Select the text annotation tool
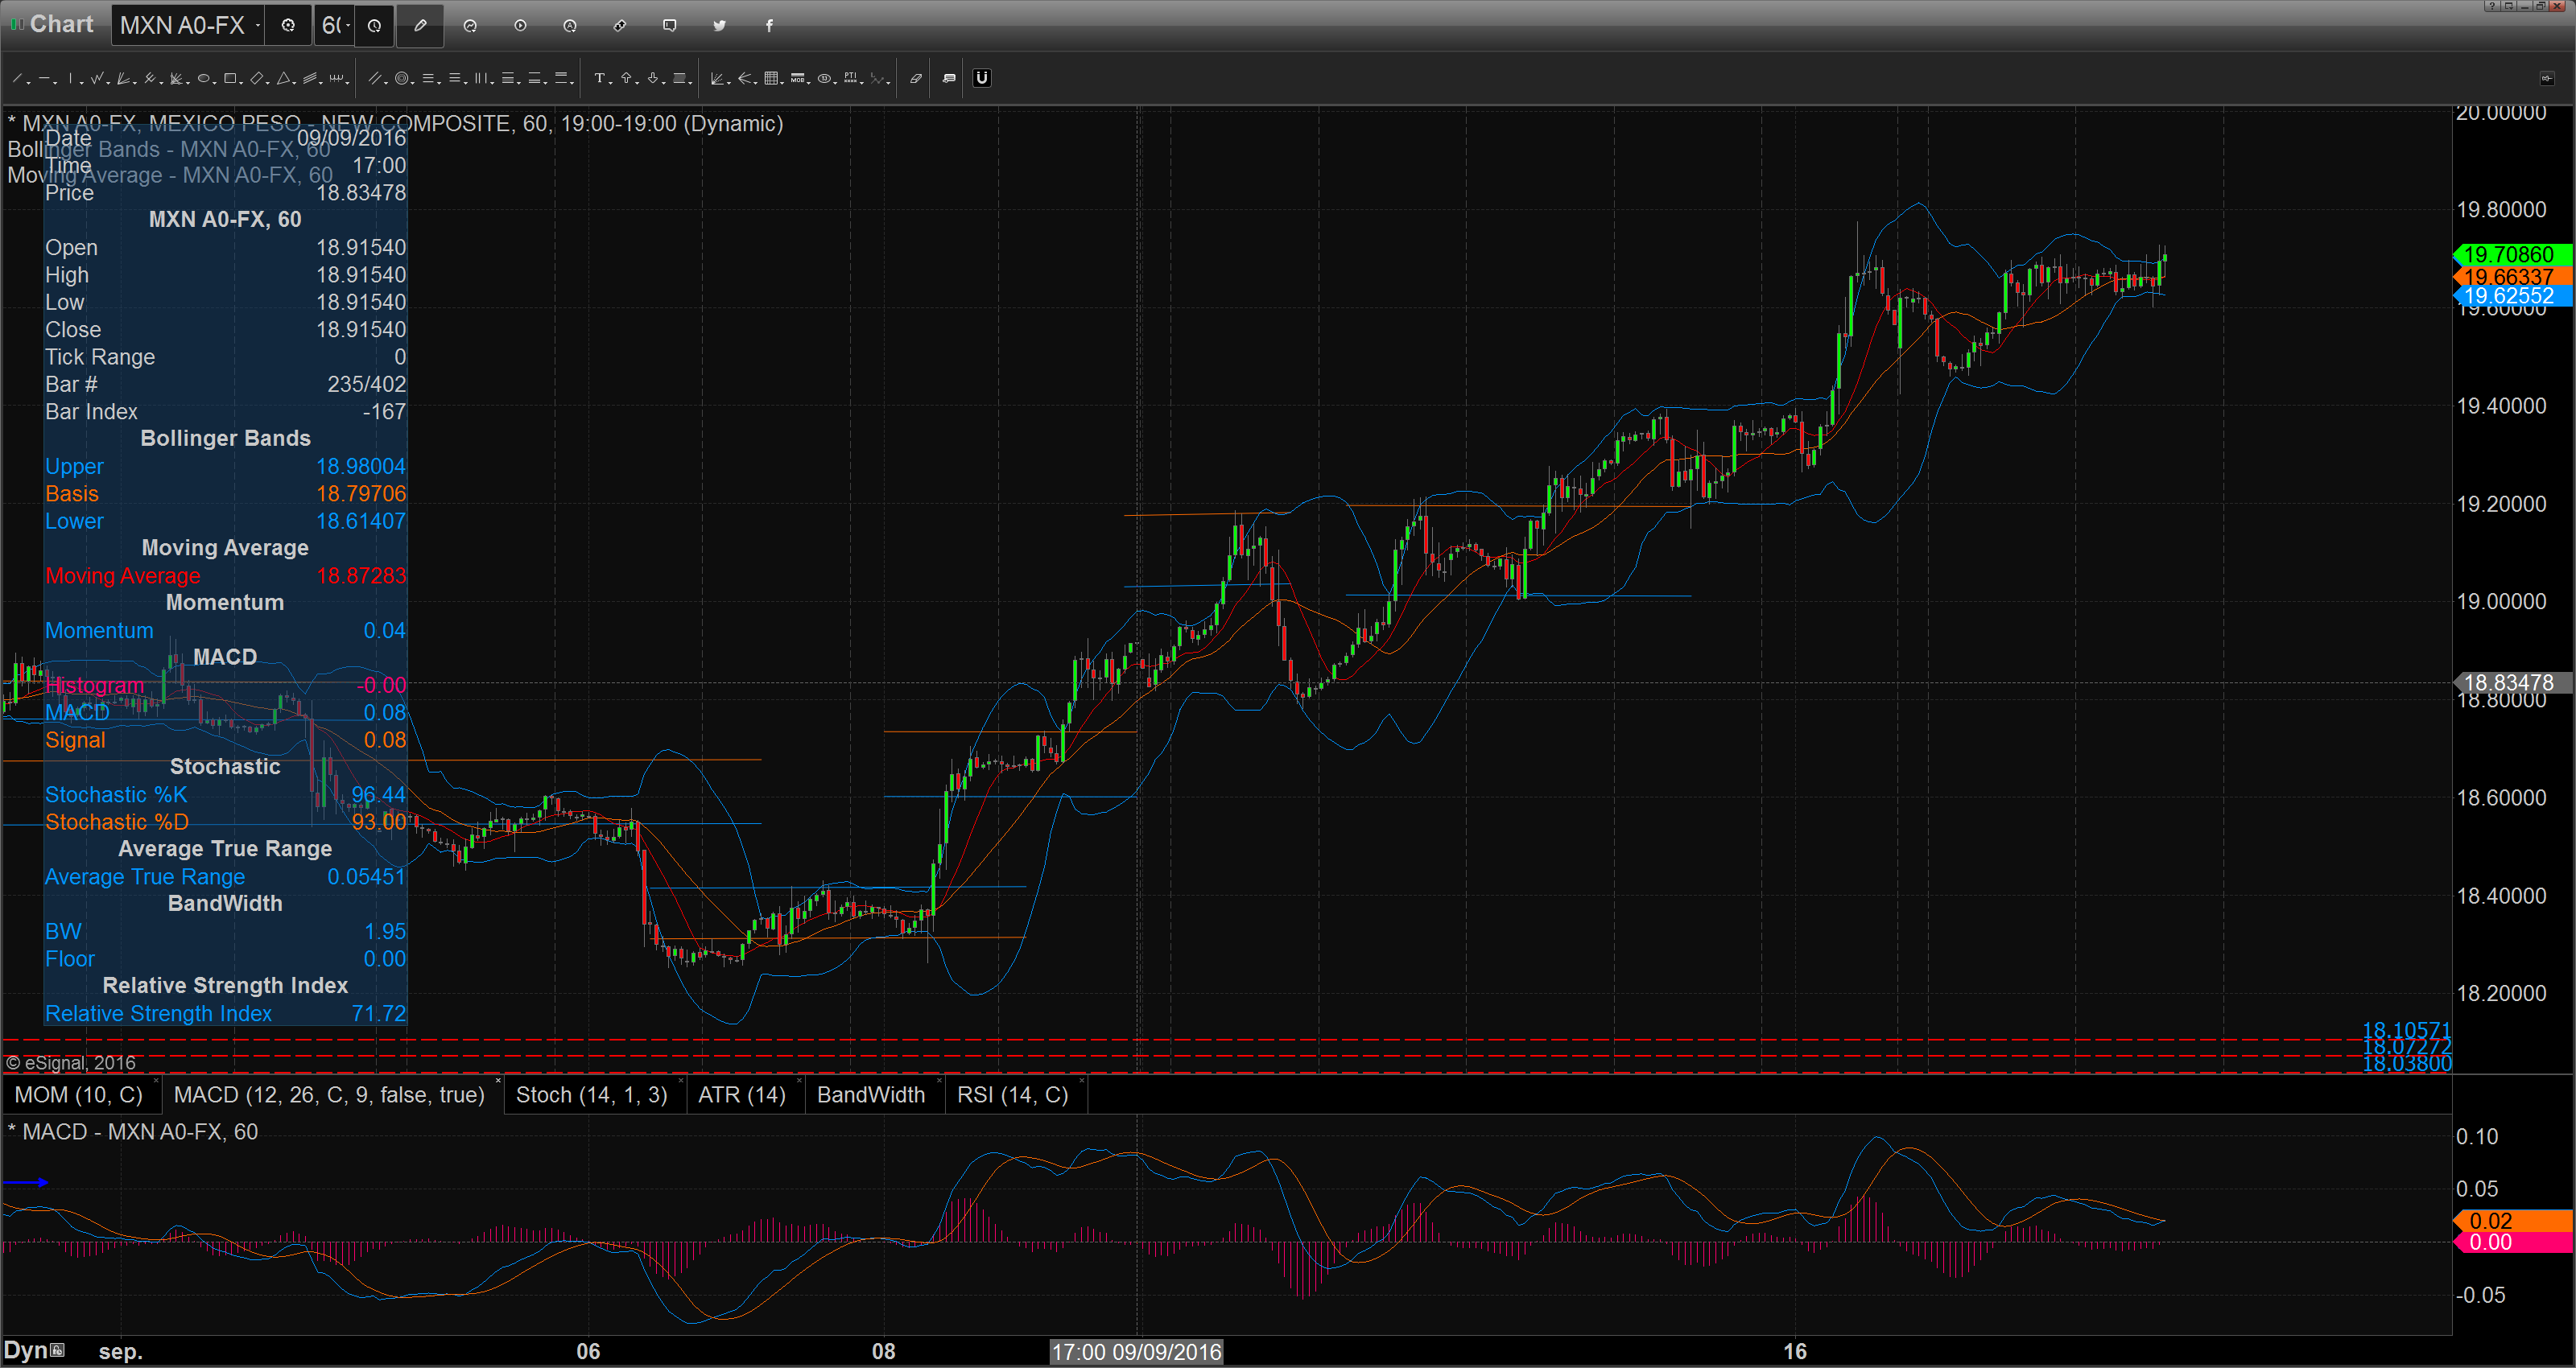This screenshot has height=1368, width=2576. [x=600, y=78]
